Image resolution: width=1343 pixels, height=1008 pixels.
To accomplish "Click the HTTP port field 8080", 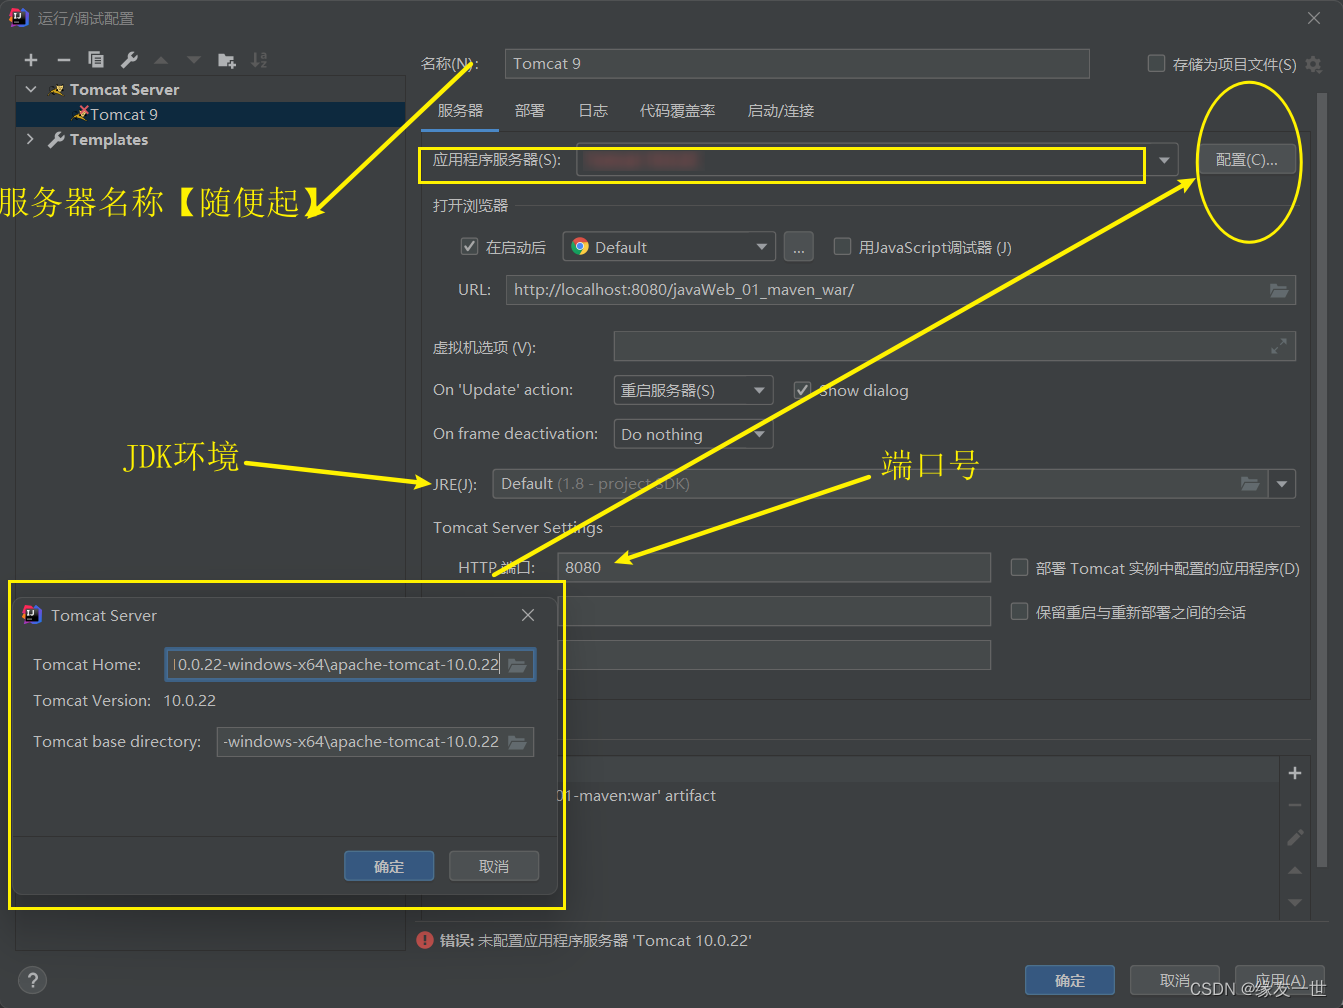I will [774, 567].
